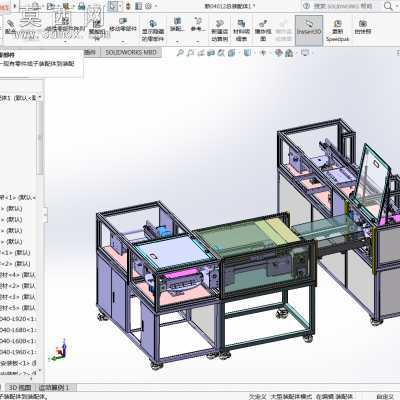Click 欠定义 status bar text
This screenshot has width=400, height=400.
tap(258, 396)
